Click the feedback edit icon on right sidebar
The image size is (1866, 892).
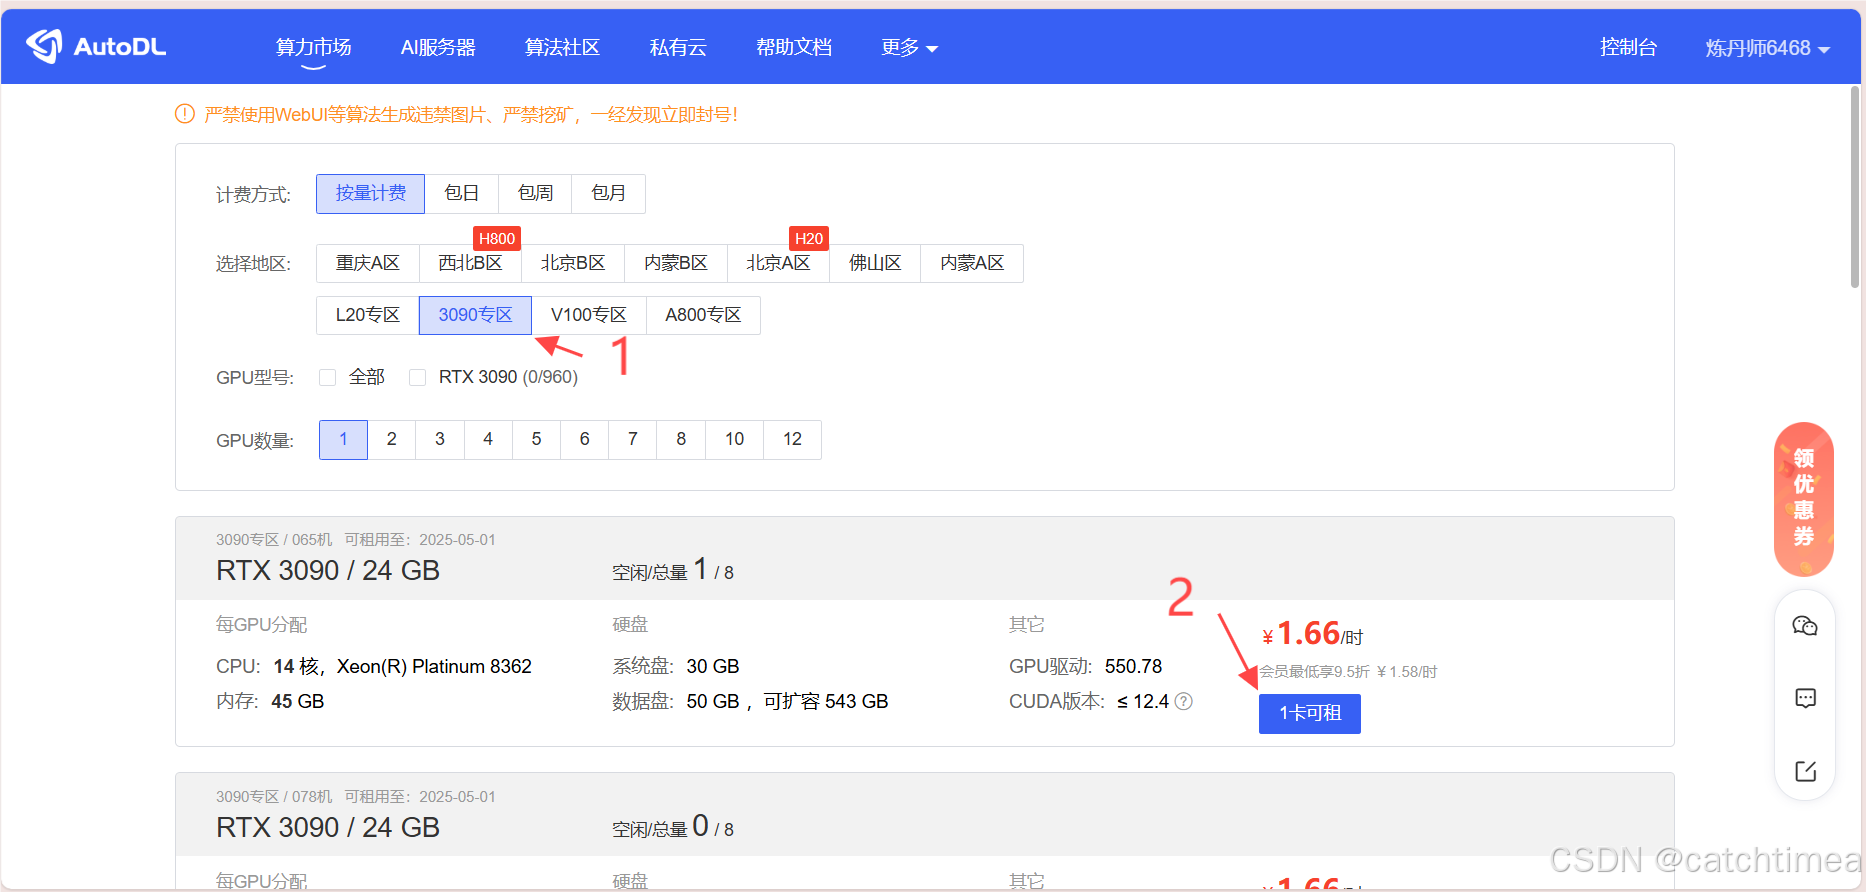1805,771
